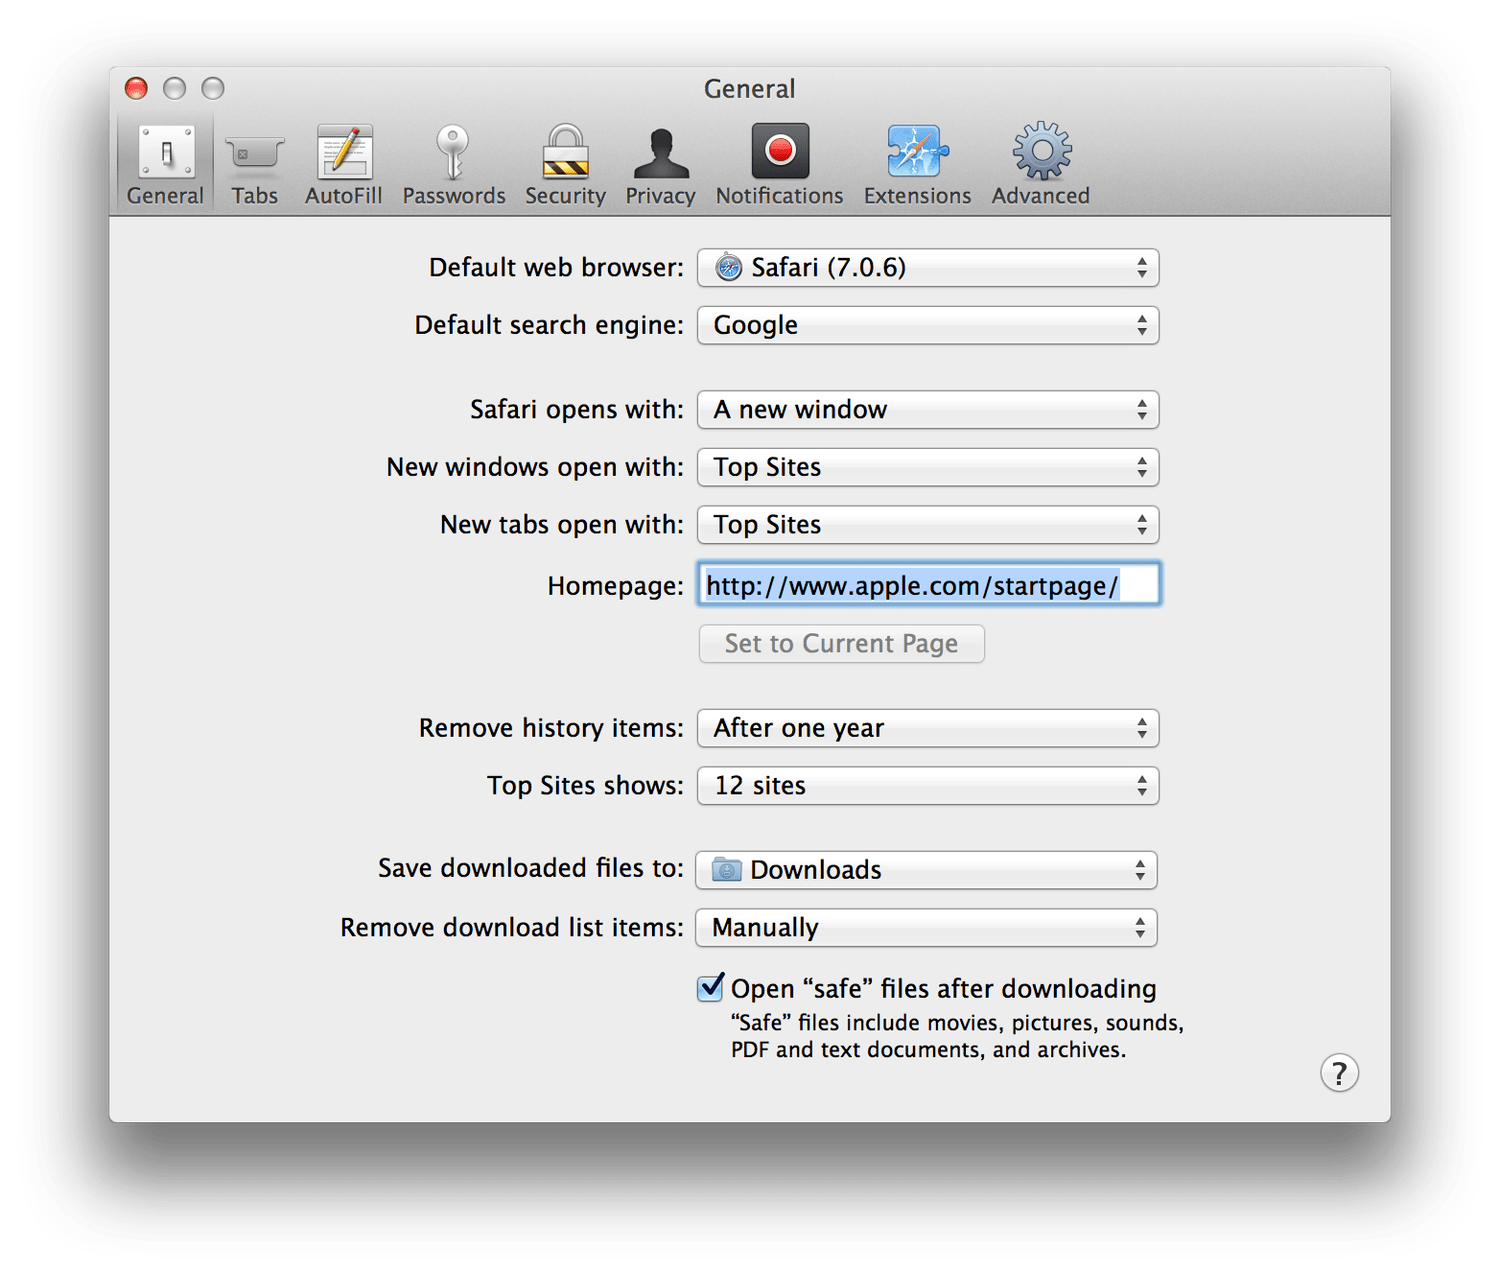This screenshot has width=1500, height=1274.
Task: Open the Notifications pane
Action: [780, 165]
